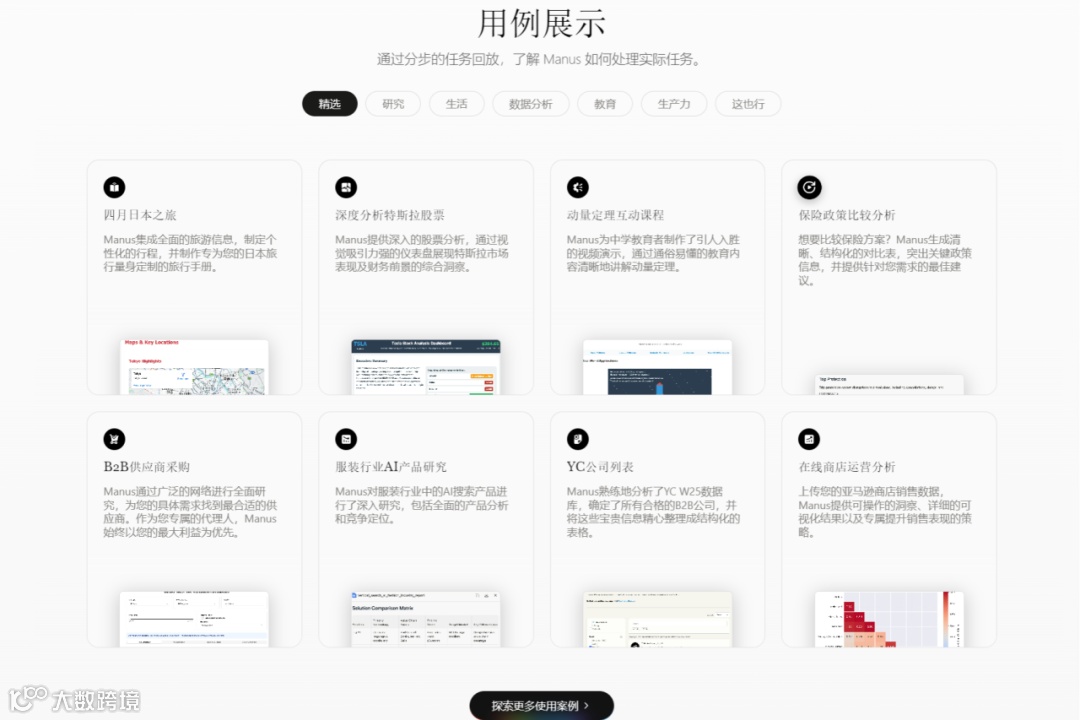This screenshot has width=1080, height=720.
Task: Open the YC公司列表 title link
Action: pyautogui.click(x=600, y=466)
